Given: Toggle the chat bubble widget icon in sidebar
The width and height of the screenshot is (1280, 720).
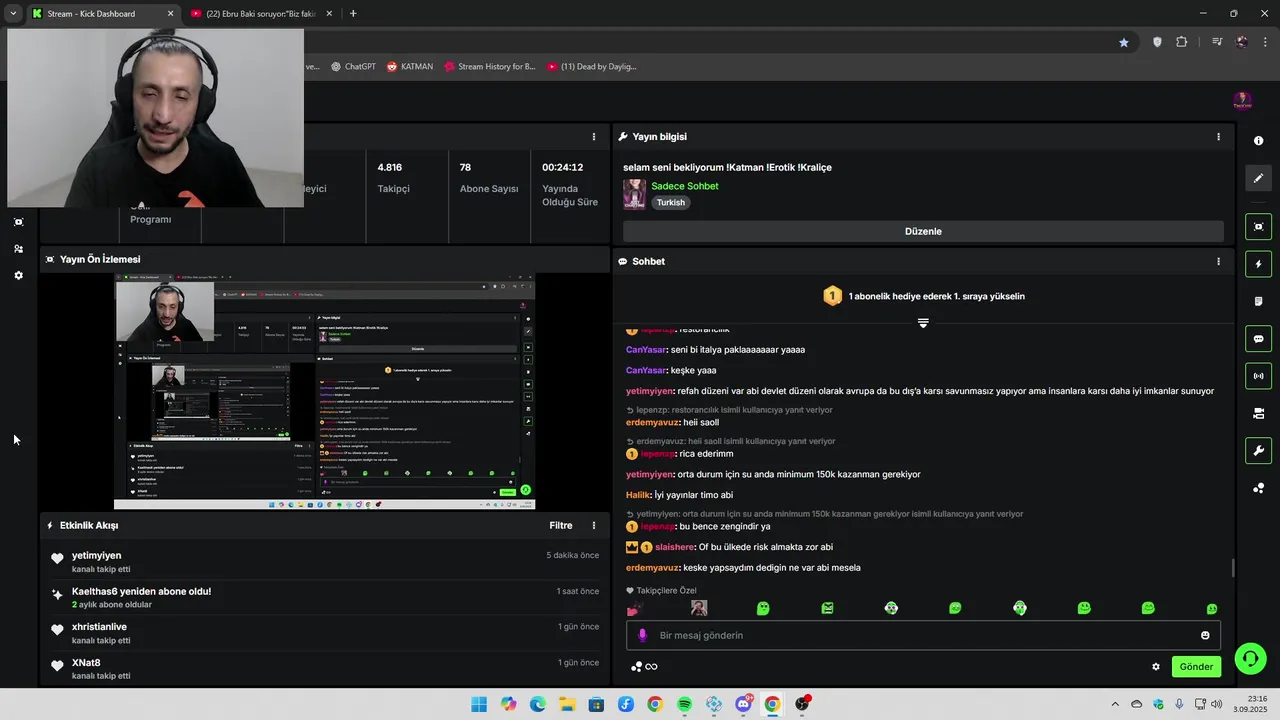Looking at the screenshot, I should pyautogui.click(x=1258, y=339).
